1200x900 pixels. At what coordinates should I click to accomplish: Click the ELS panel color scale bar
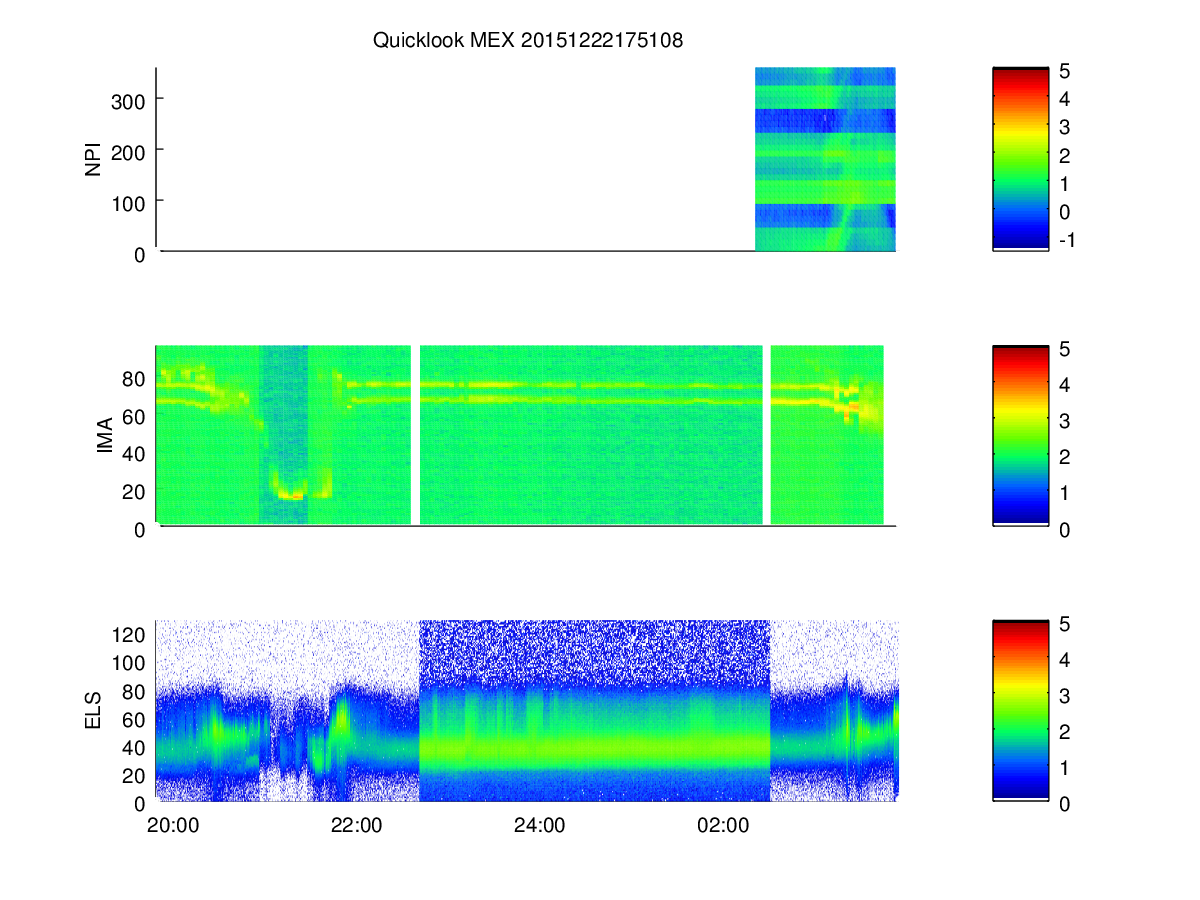pos(1020,710)
